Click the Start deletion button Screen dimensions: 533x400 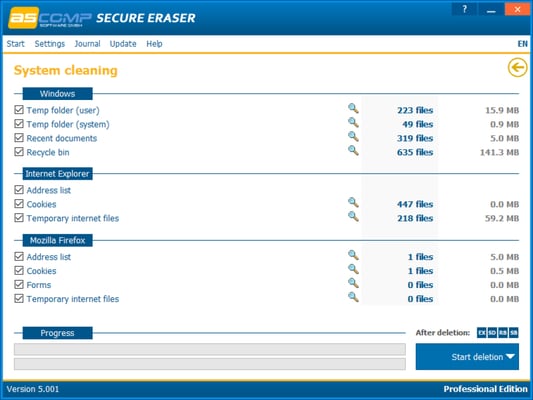(x=467, y=356)
